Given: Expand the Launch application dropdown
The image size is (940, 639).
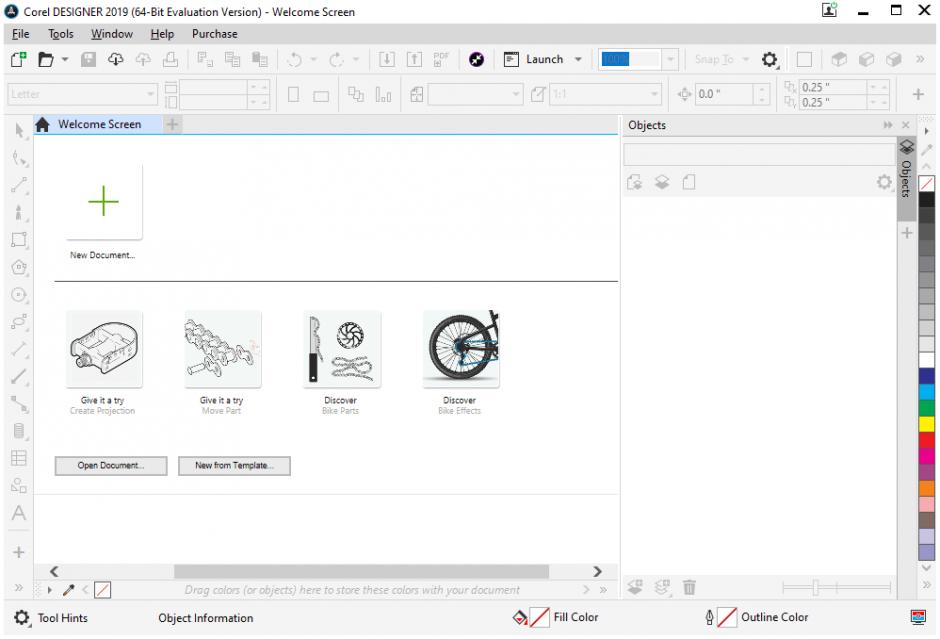Looking at the screenshot, I should pos(578,60).
